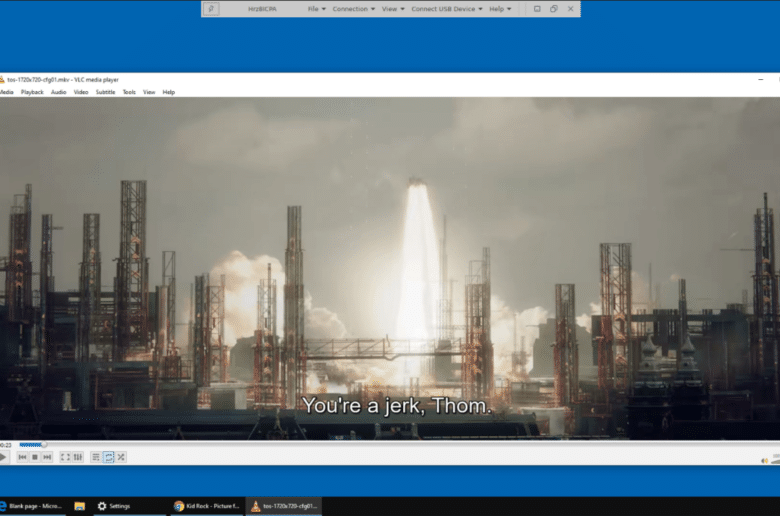Click the VLC taskbar item
Screen dimensions: 780x516
(x=284, y=506)
